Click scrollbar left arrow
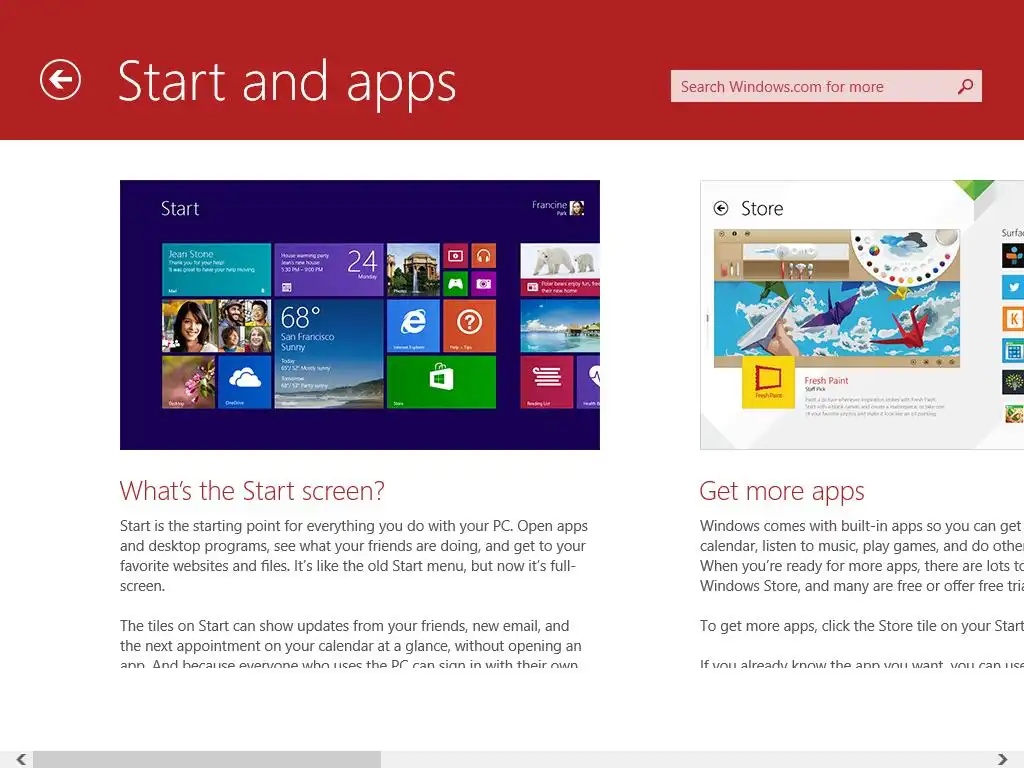1024x768 pixels. click(21, 759)
